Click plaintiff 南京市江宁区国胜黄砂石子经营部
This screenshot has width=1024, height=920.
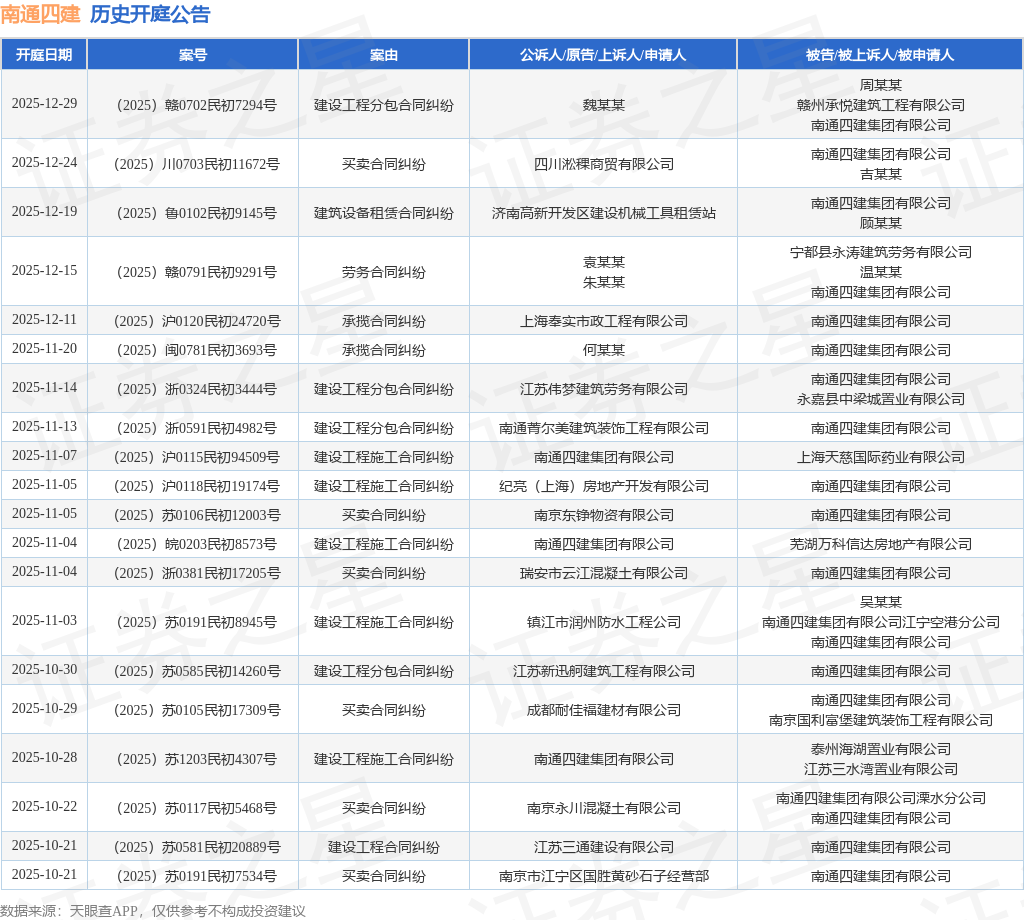(x=603, y=876)
